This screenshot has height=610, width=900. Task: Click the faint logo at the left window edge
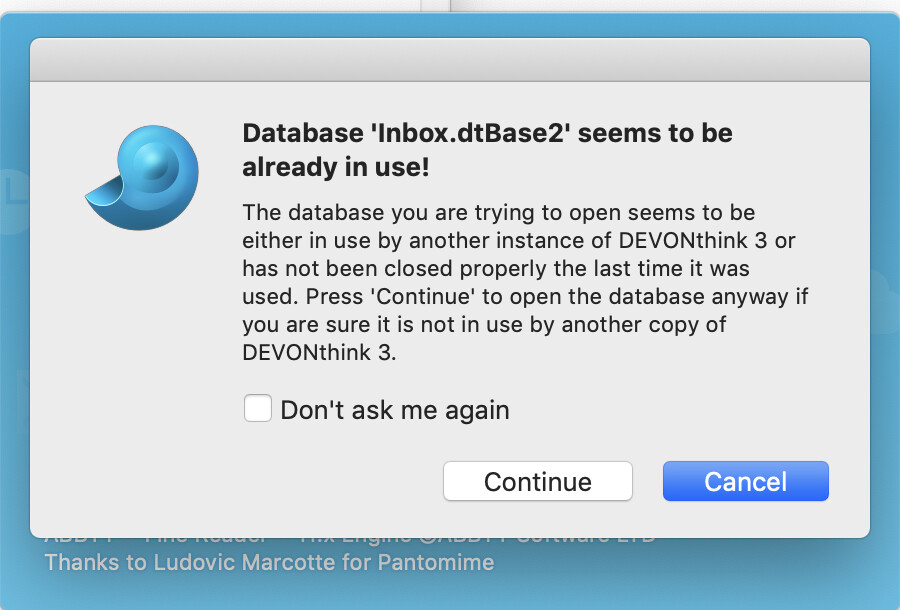[14, 201]
